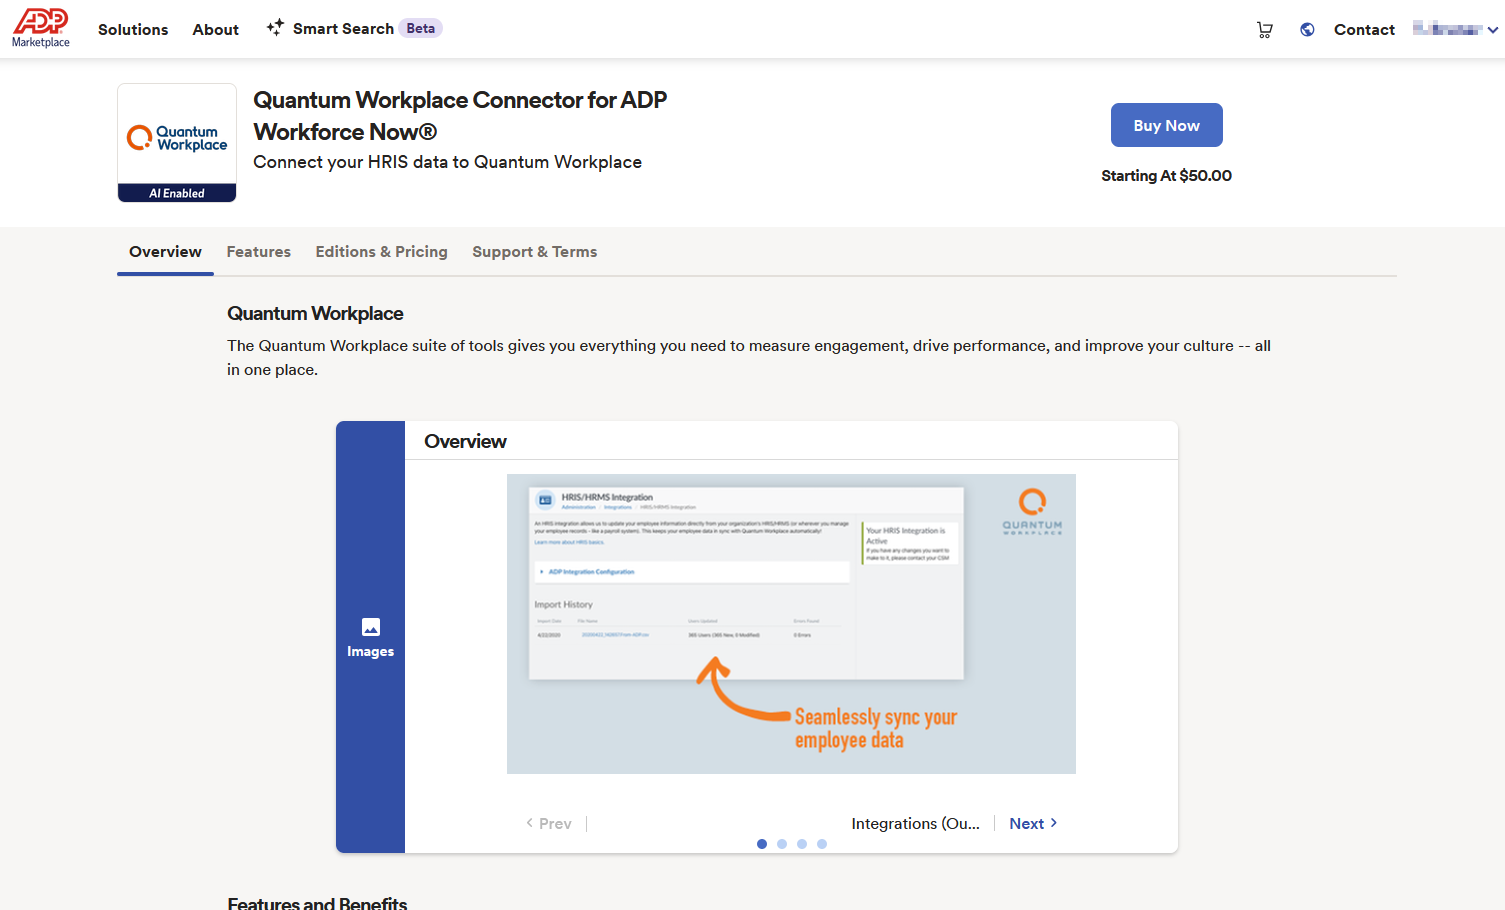Viewport: 1505px width, 910px height.
Task: Switch to the Editions & Pricing tab
Action: 381,252
